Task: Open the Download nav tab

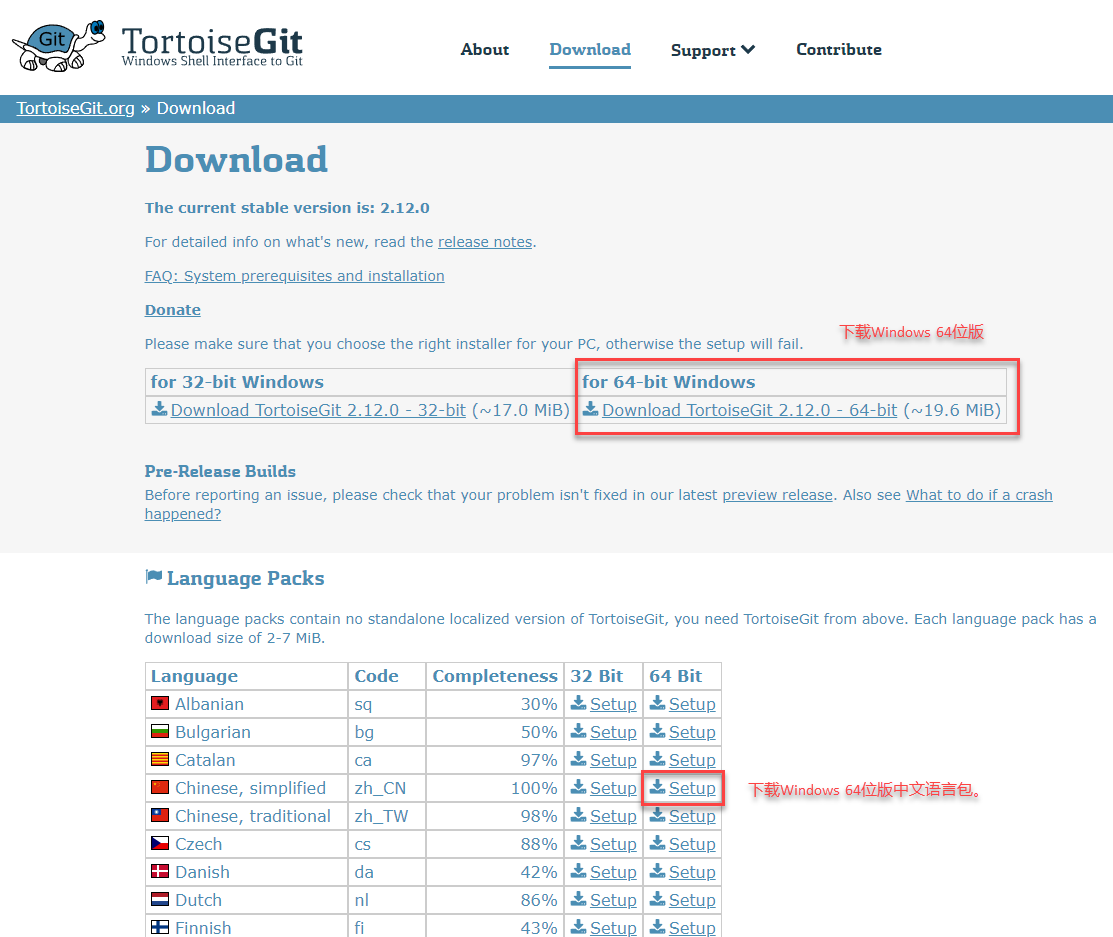Action: pyautogui.click(x=590, y=50)
